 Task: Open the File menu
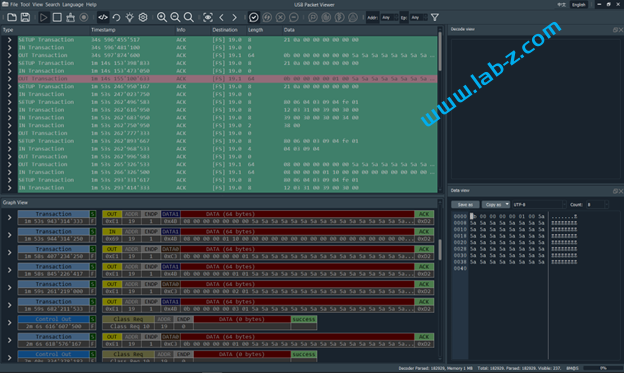click(14, 4)
